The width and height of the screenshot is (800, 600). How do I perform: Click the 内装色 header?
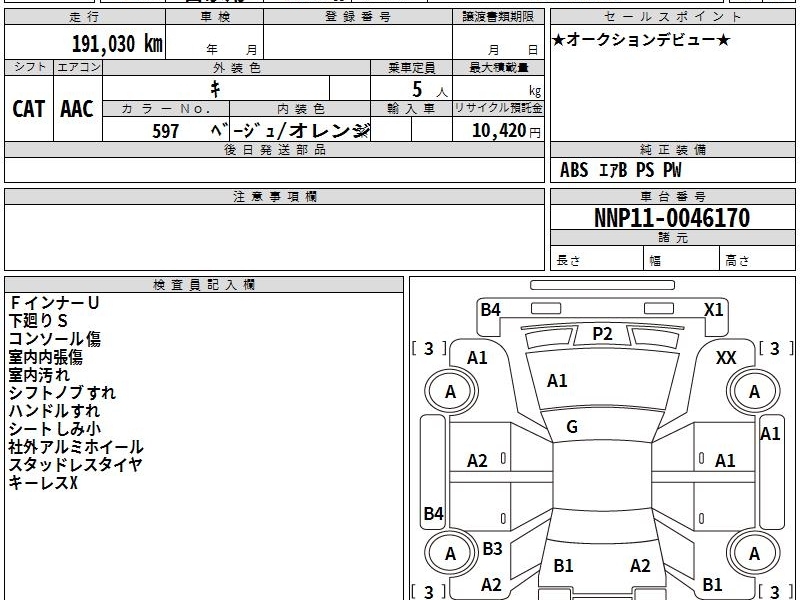coord(300,109)
